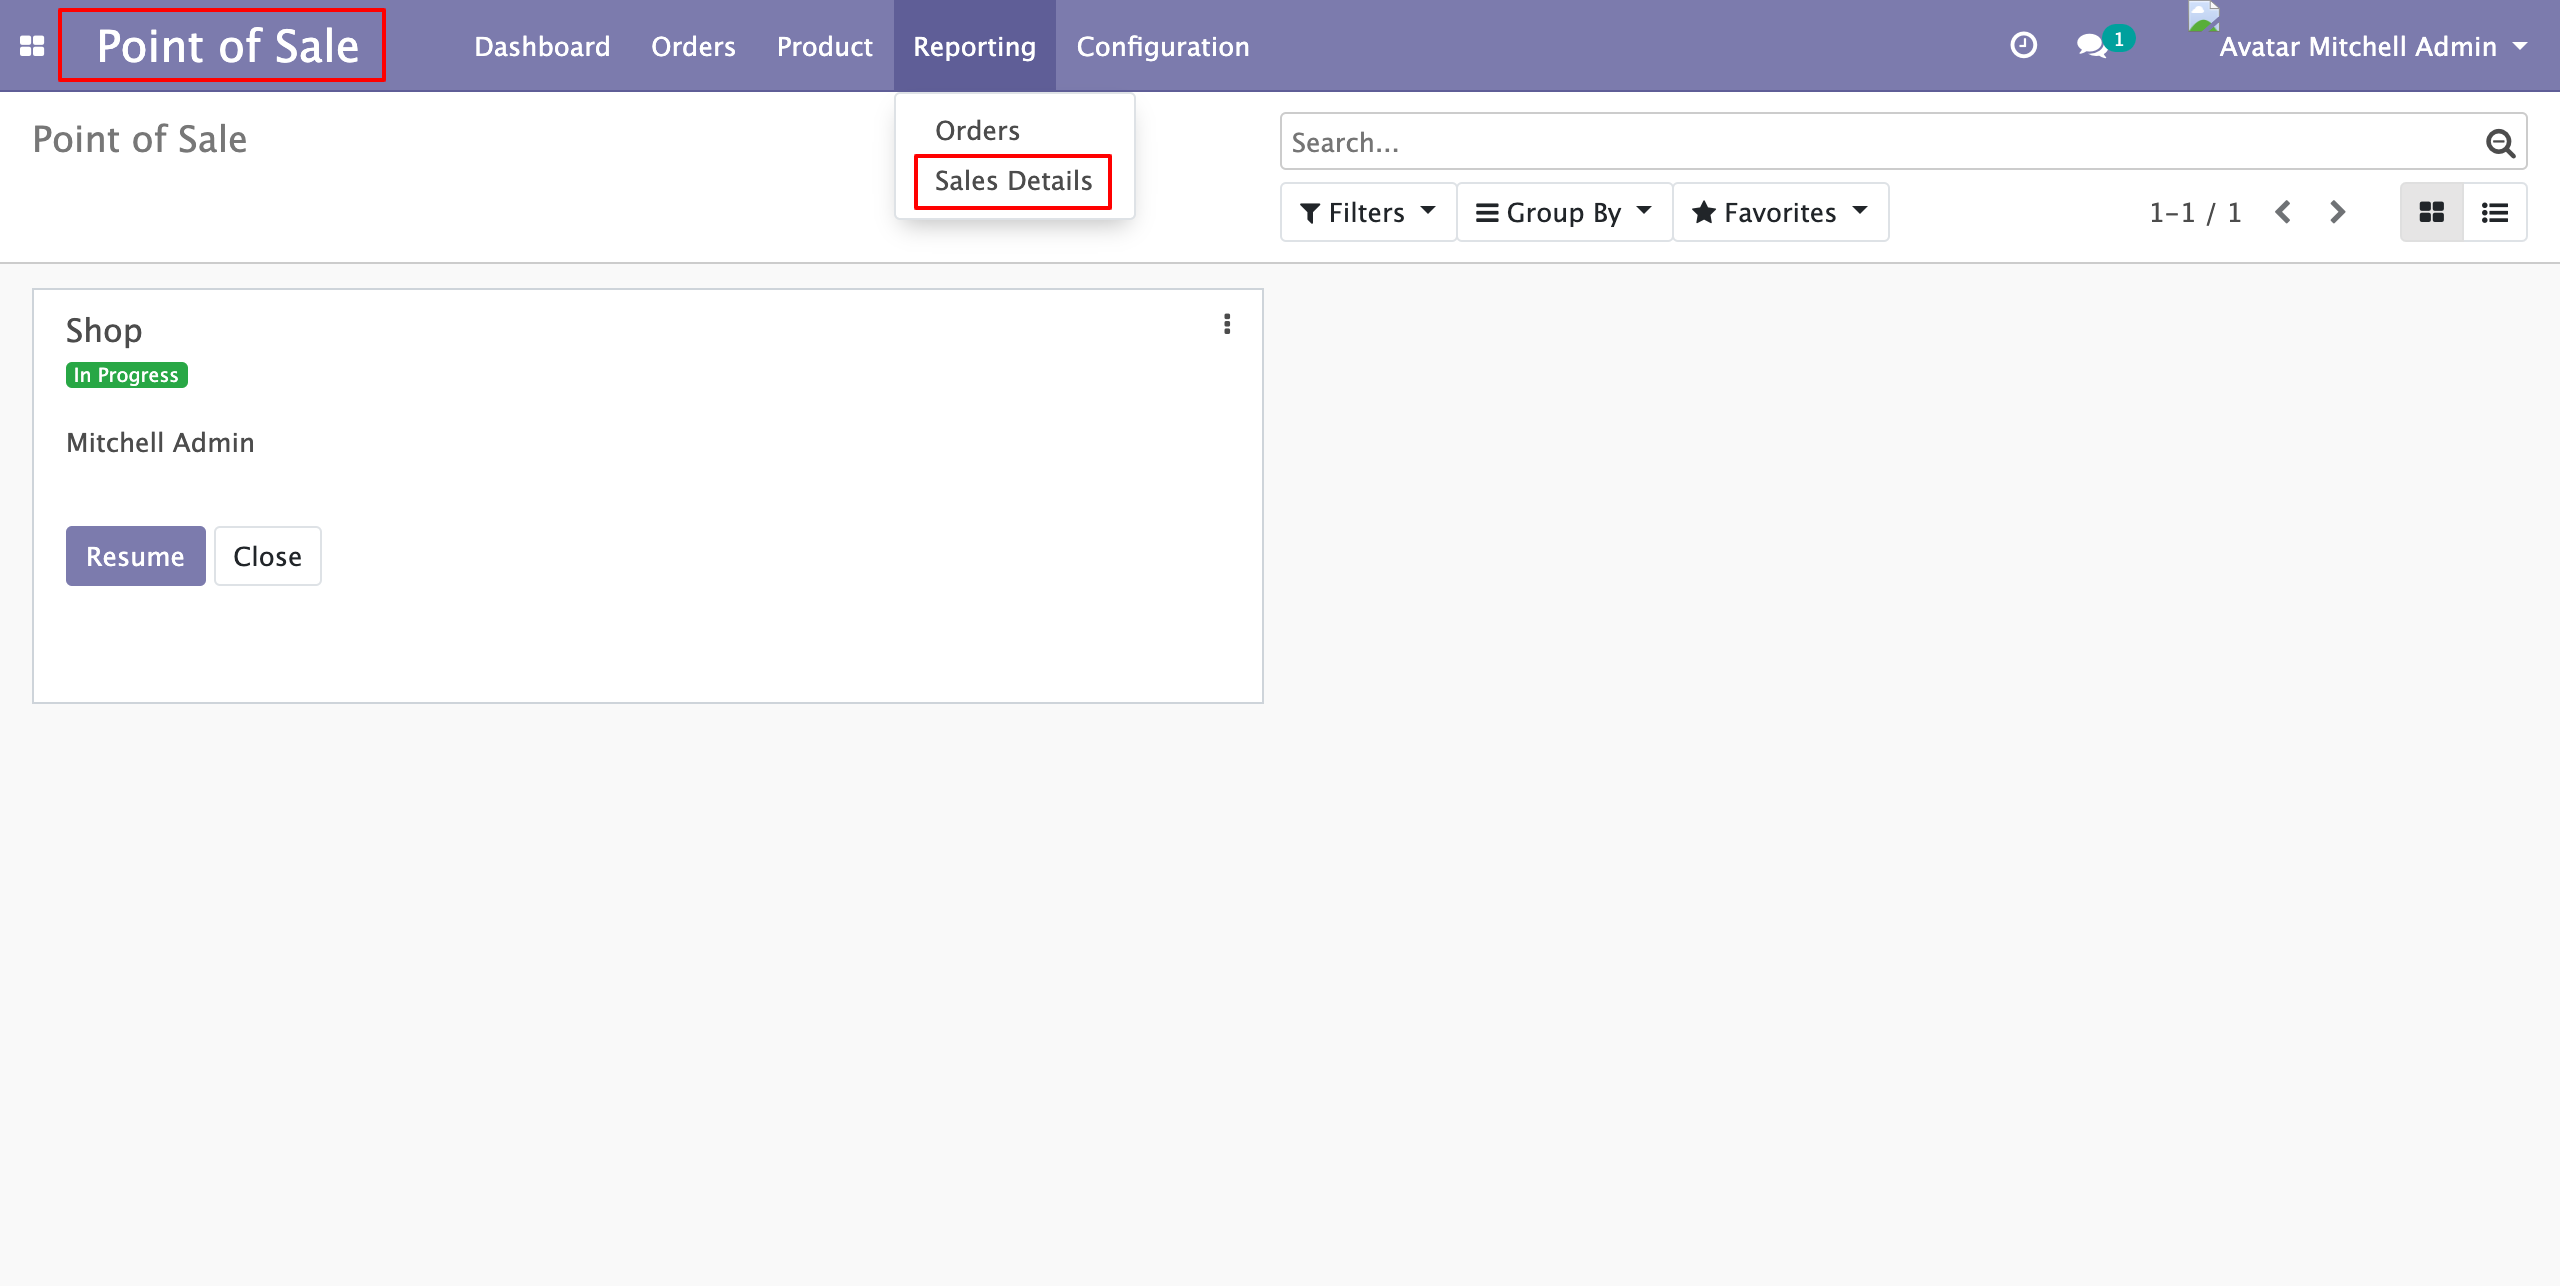Screen dimensions: 2560x1286
Task: Go to previous page arrow
Action: click(x=2282, y=212)
